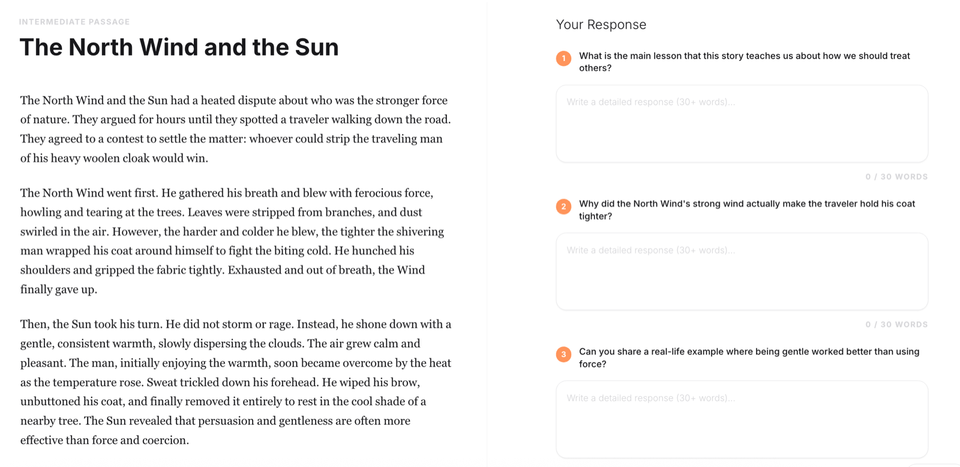960x467 pixels.
Task: Click the INTERMEDIATE PASSAGE label
Action: (x=74, y=22)
